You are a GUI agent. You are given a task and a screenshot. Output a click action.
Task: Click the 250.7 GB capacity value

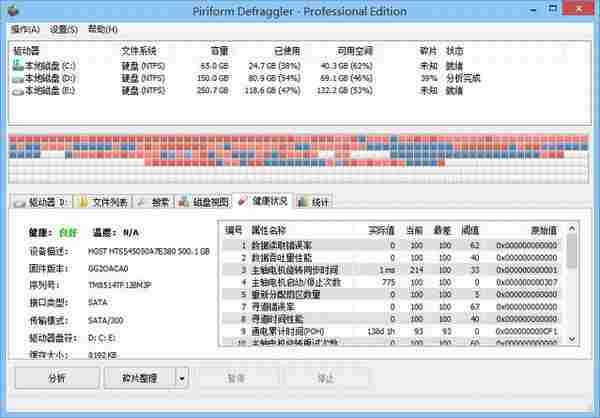coord(212,91)
